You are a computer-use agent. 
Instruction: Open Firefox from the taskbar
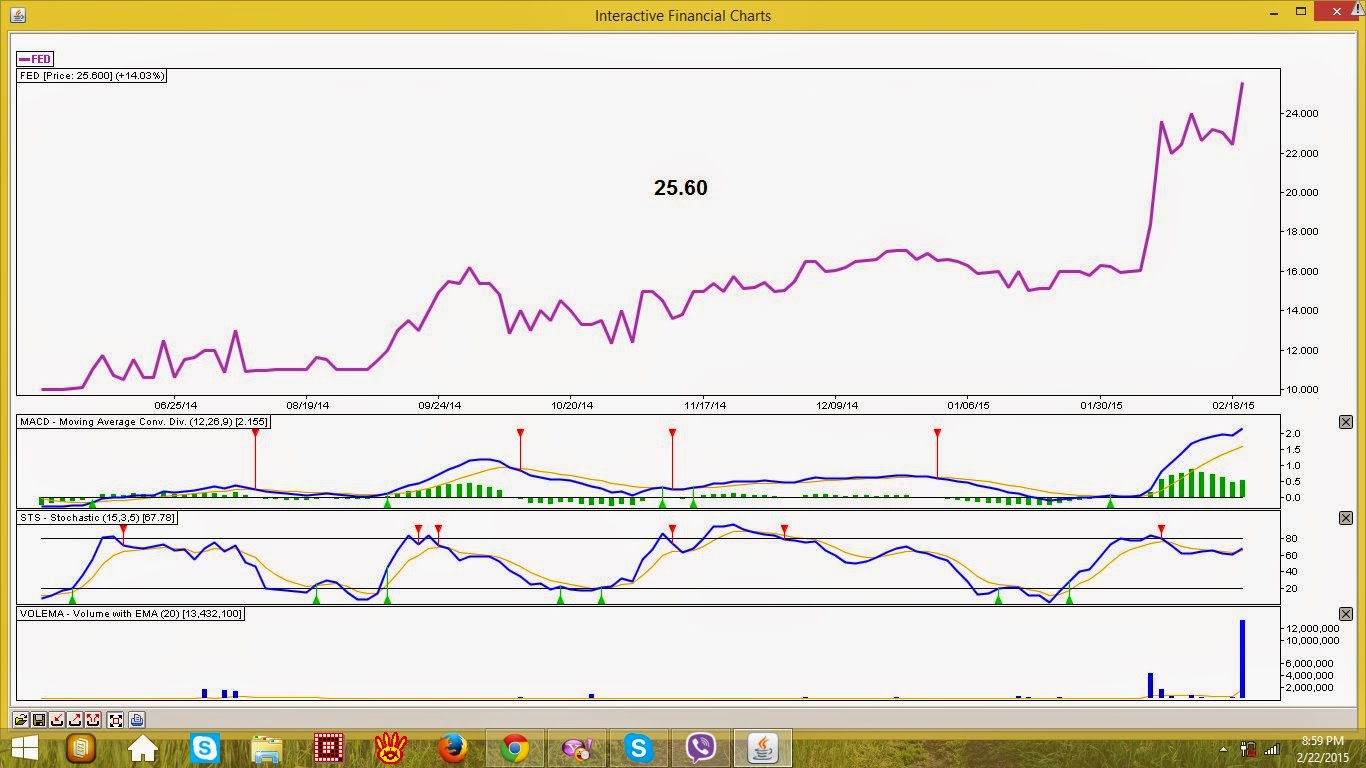(x=452, y=747)
